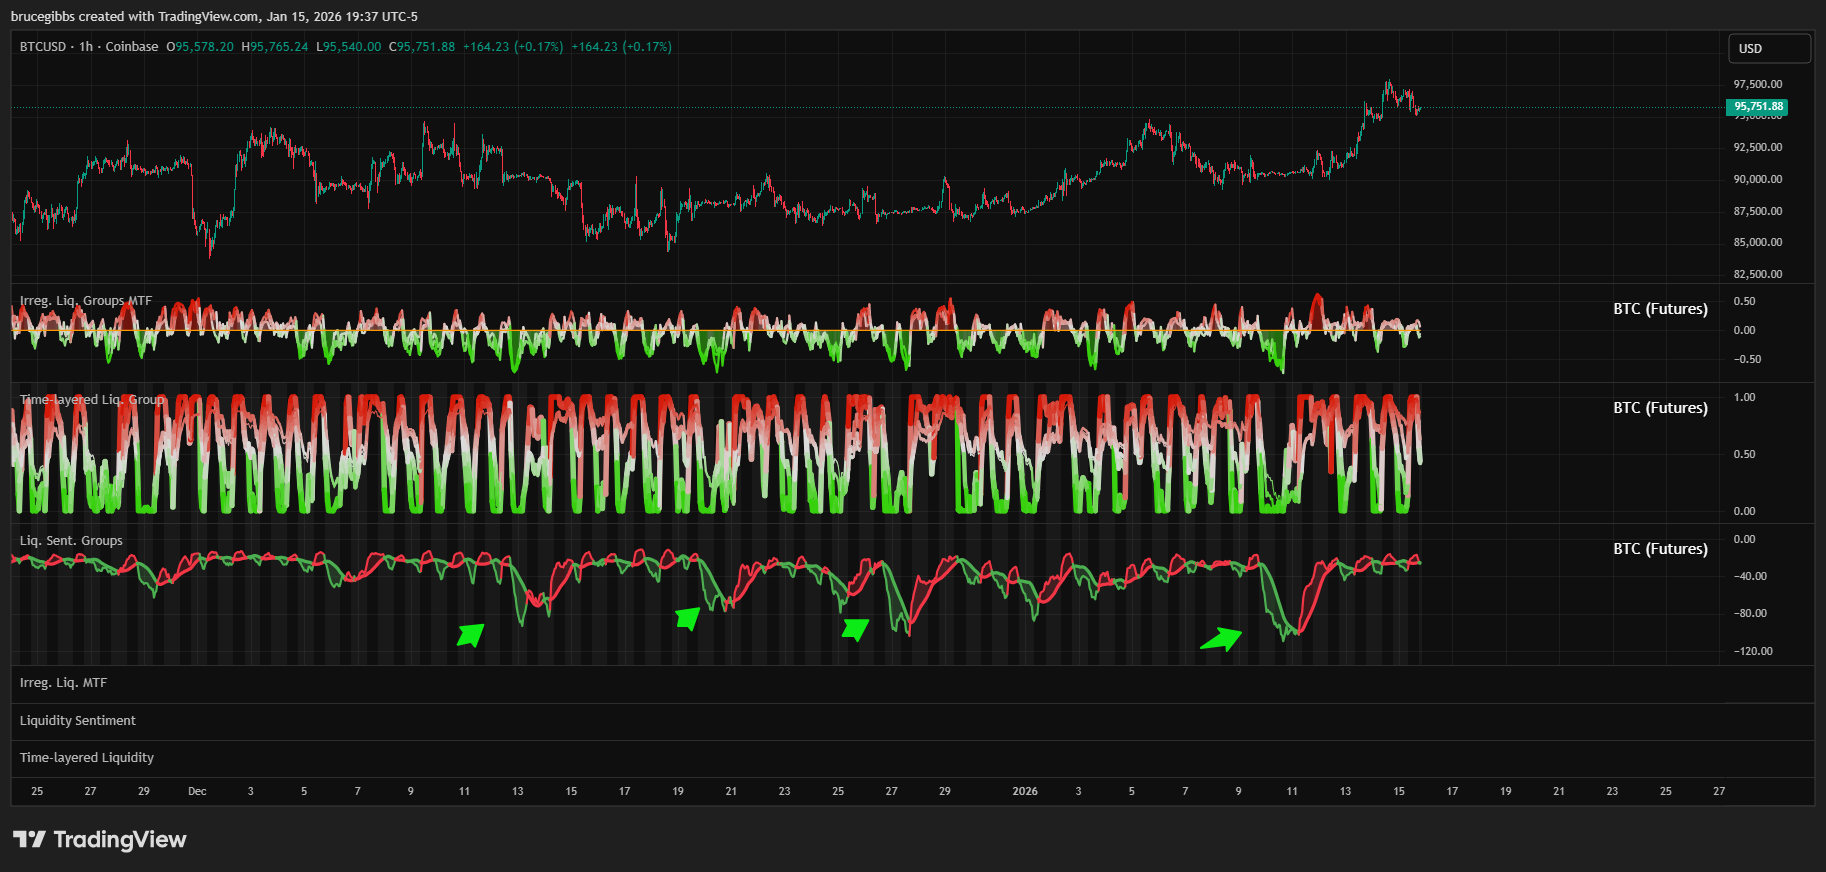Image resolution: width=1826 pixels, height=872 pixels.
Task: Click BTC (Futures) label in Liq. Sent. Groups pane
Action: click(1660, 549)
